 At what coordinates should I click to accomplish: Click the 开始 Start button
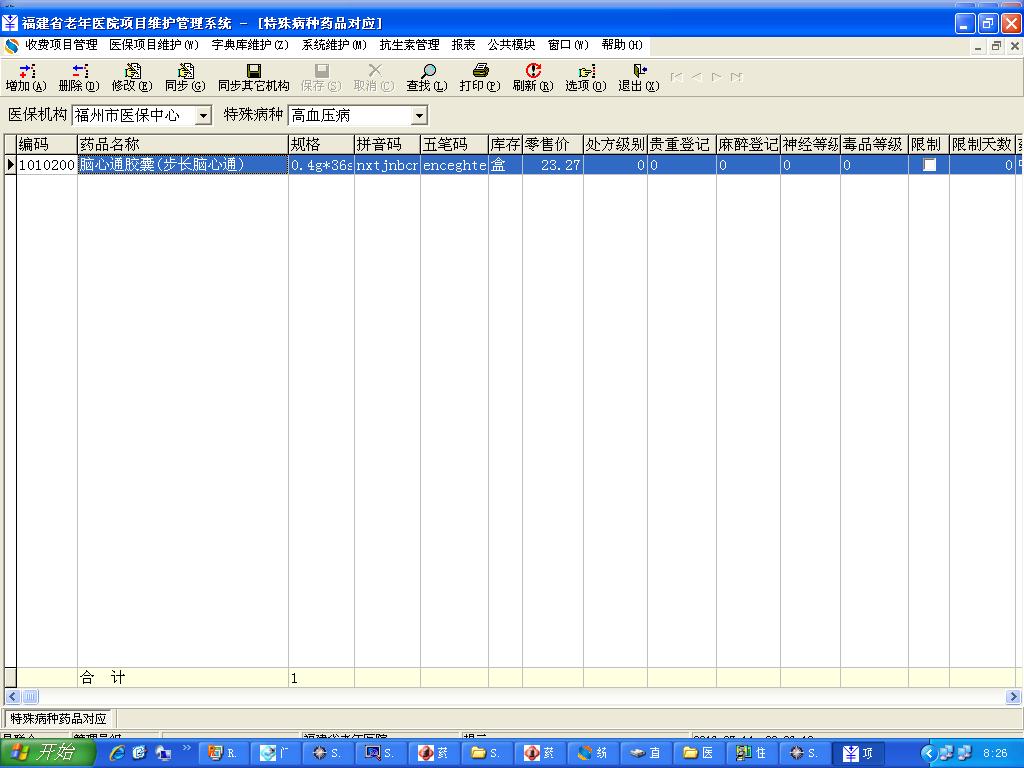coord(46,752)
